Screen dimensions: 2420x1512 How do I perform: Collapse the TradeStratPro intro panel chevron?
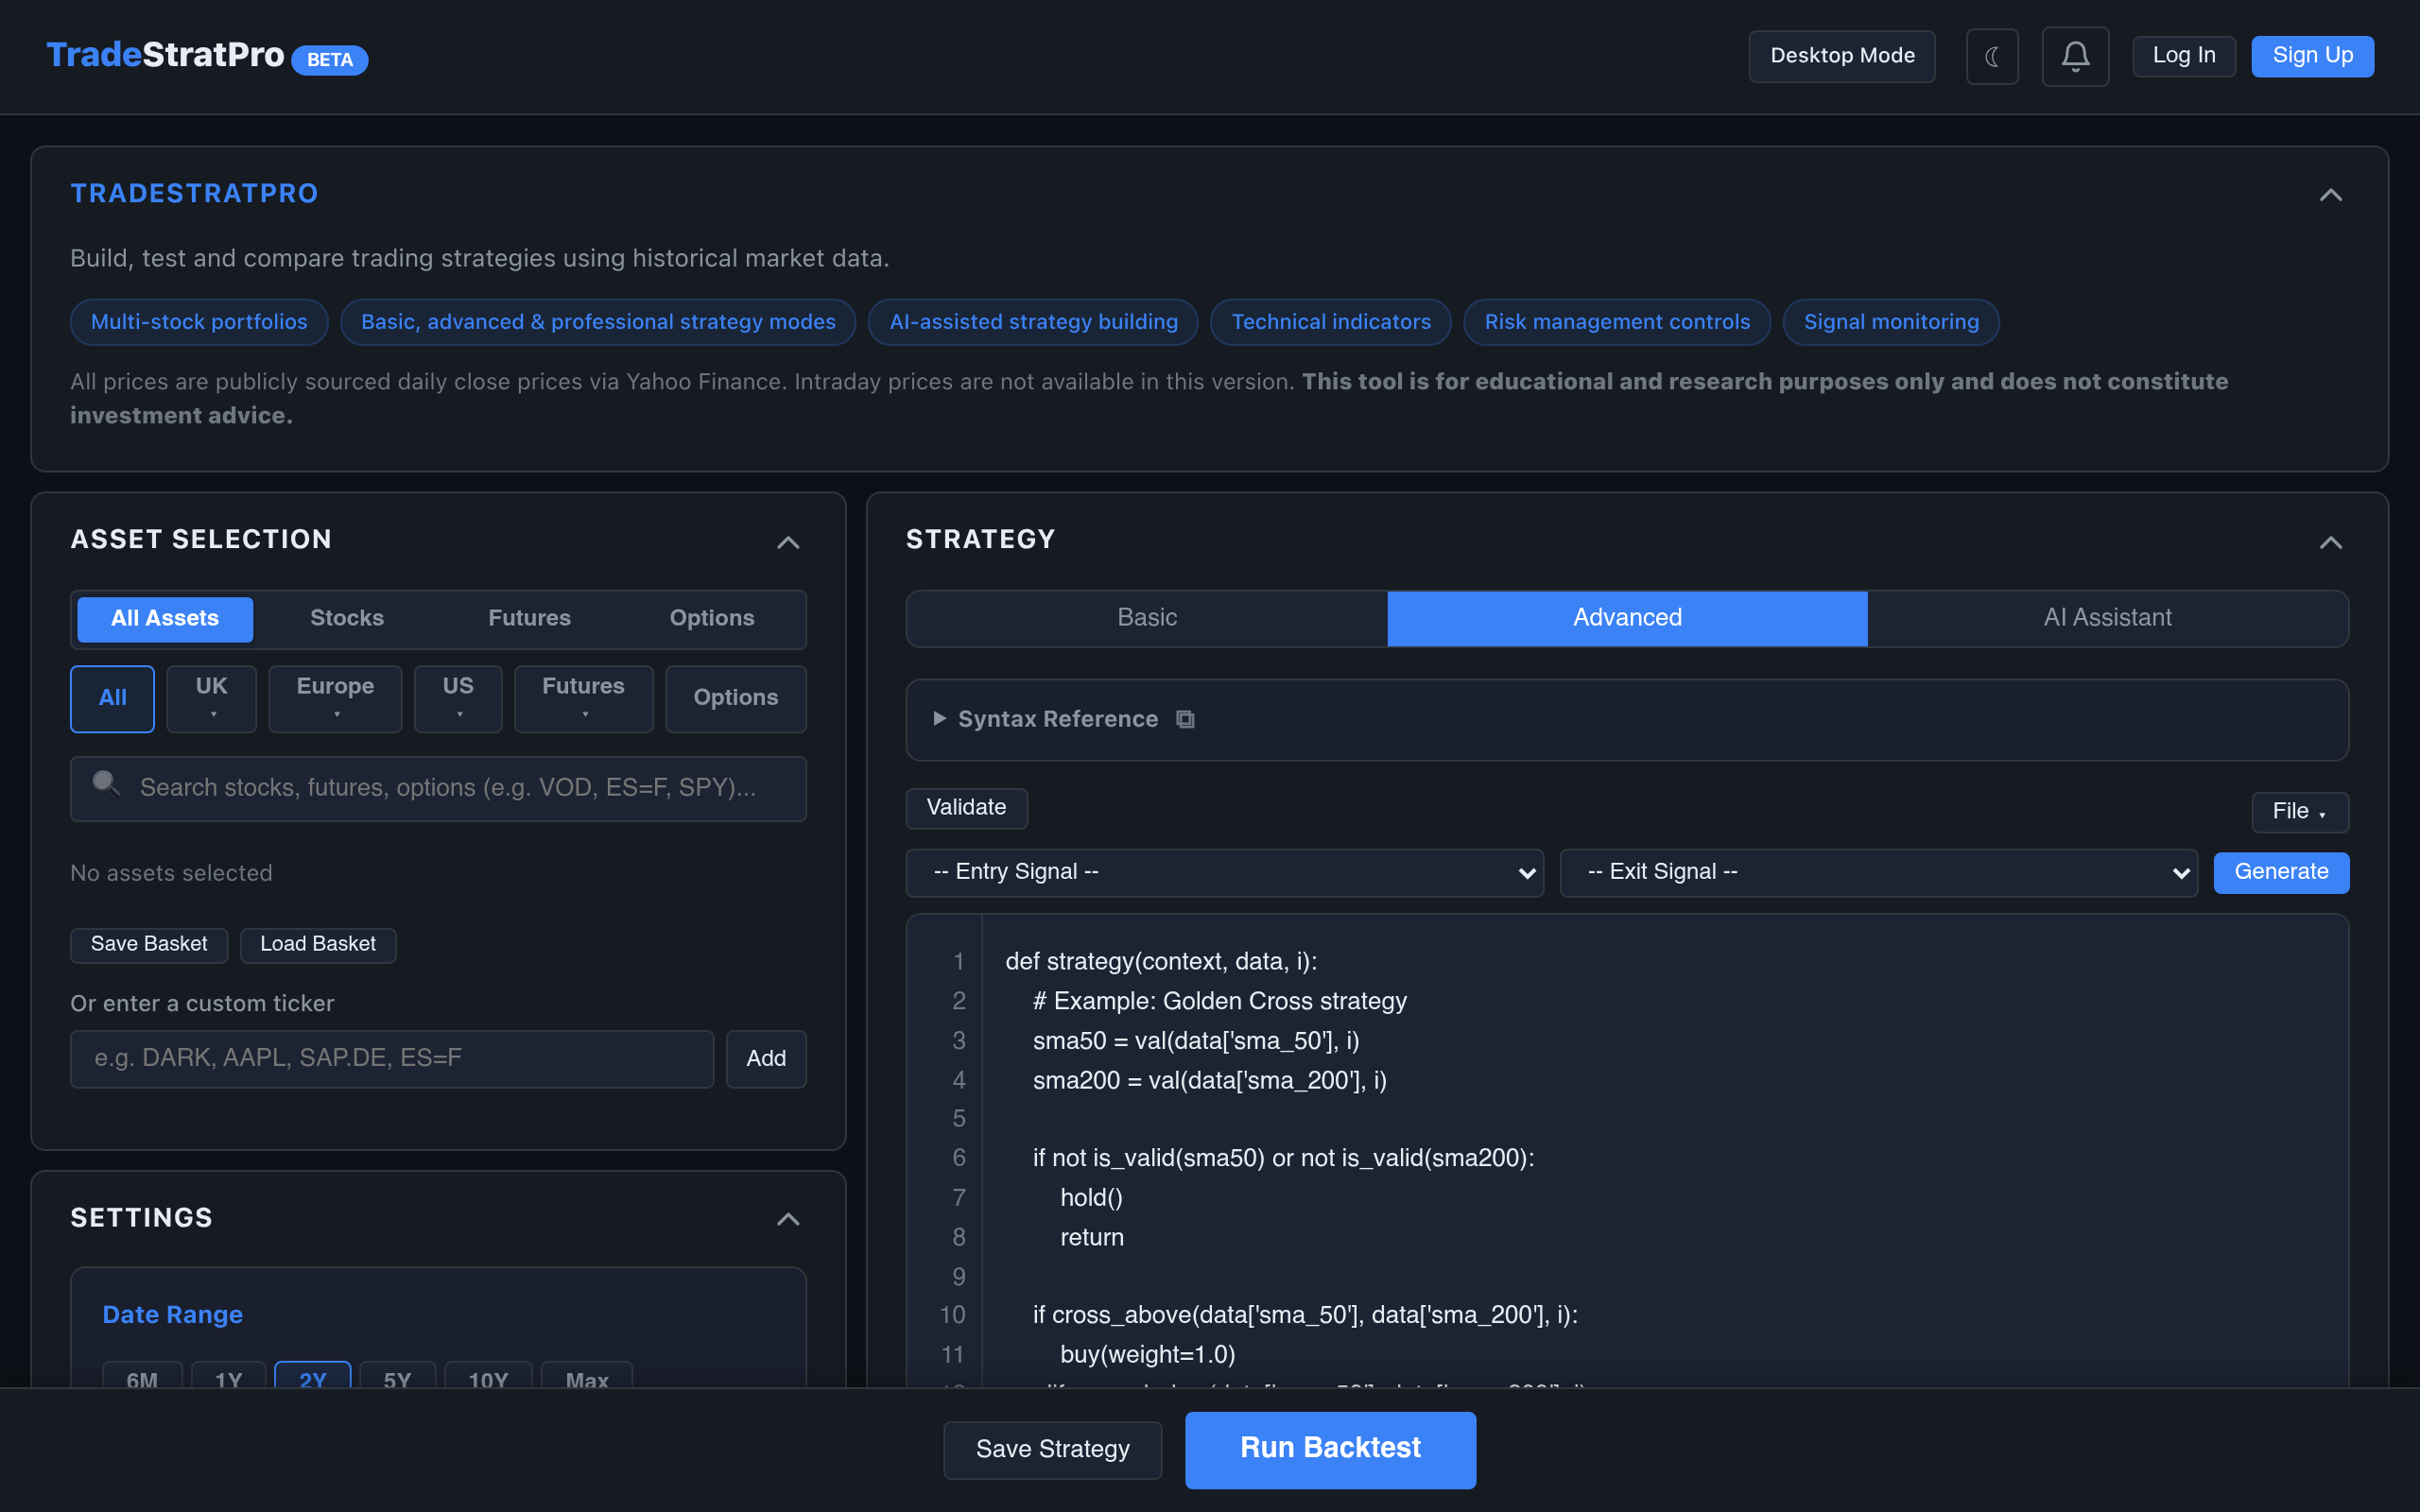[2330, 195]
